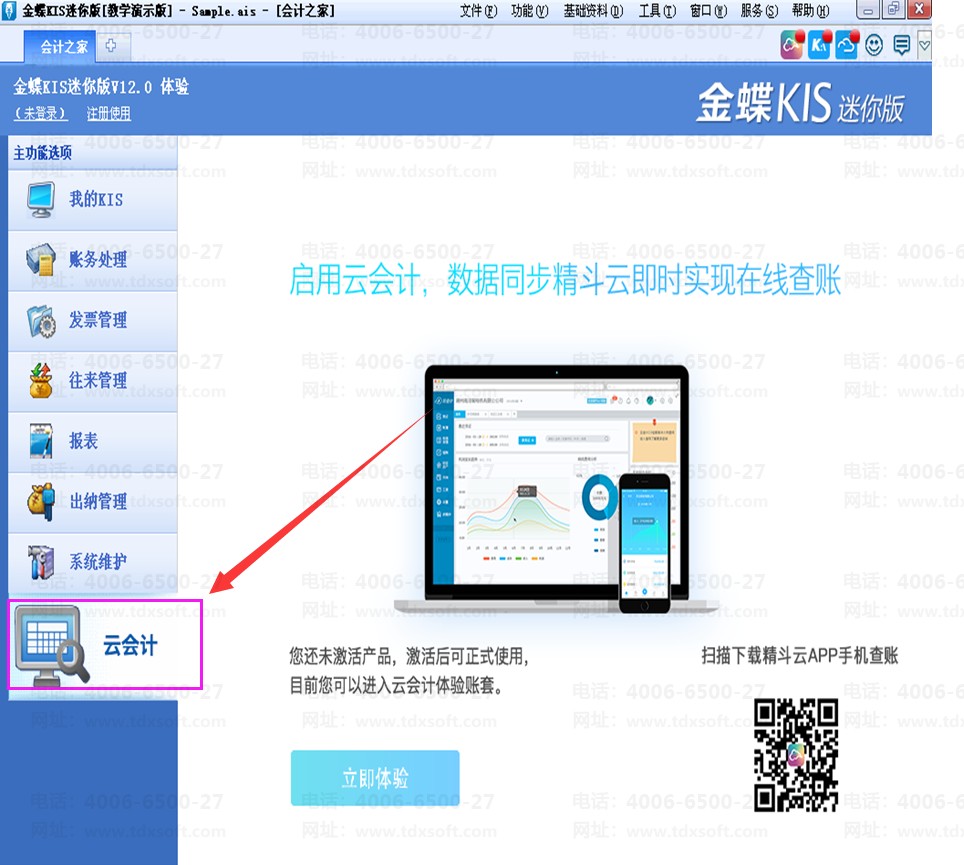Click the 注册使用 link

(108, 114)
